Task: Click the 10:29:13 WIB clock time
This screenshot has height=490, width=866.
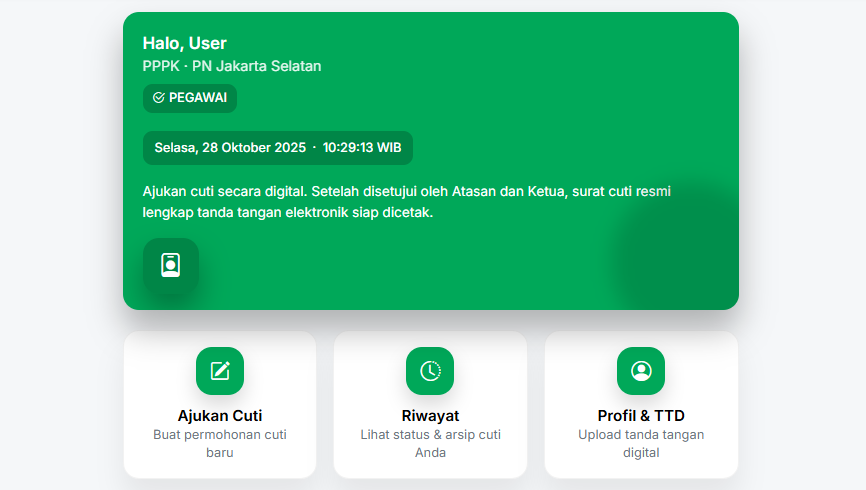Action: click(x=362, y=148)
